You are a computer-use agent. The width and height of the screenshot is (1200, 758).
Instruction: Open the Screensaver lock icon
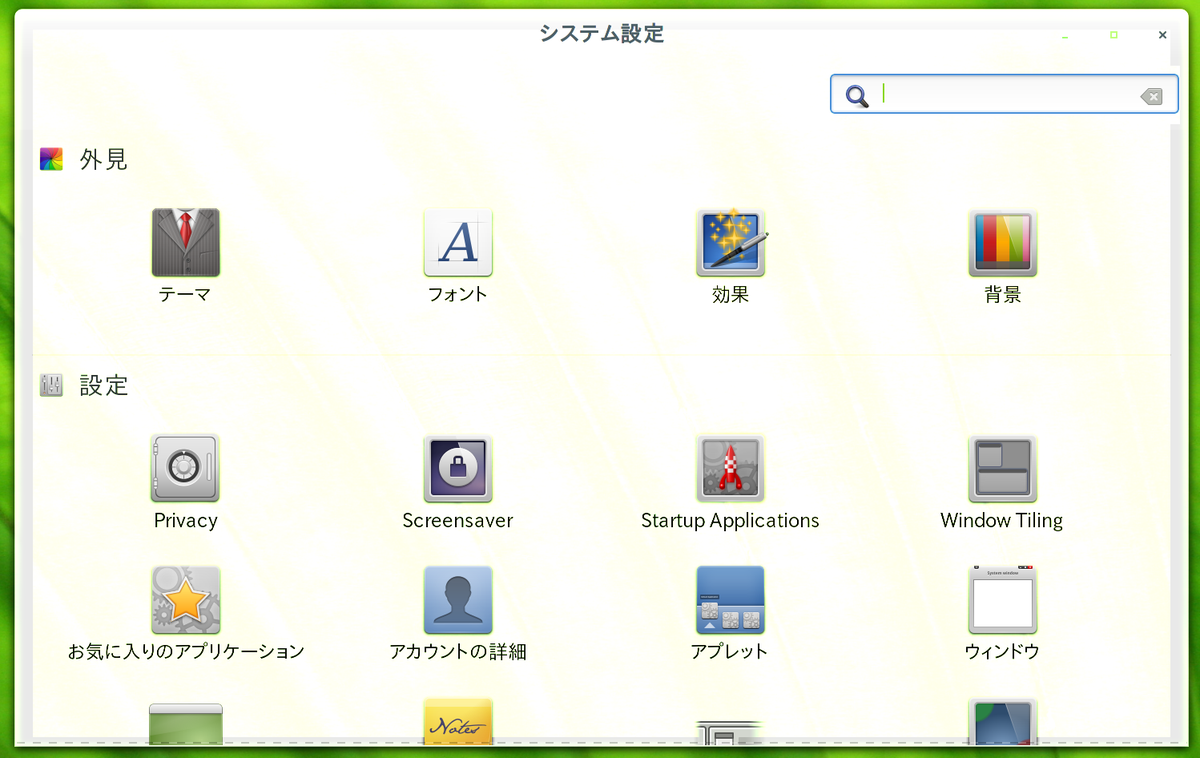458,468
